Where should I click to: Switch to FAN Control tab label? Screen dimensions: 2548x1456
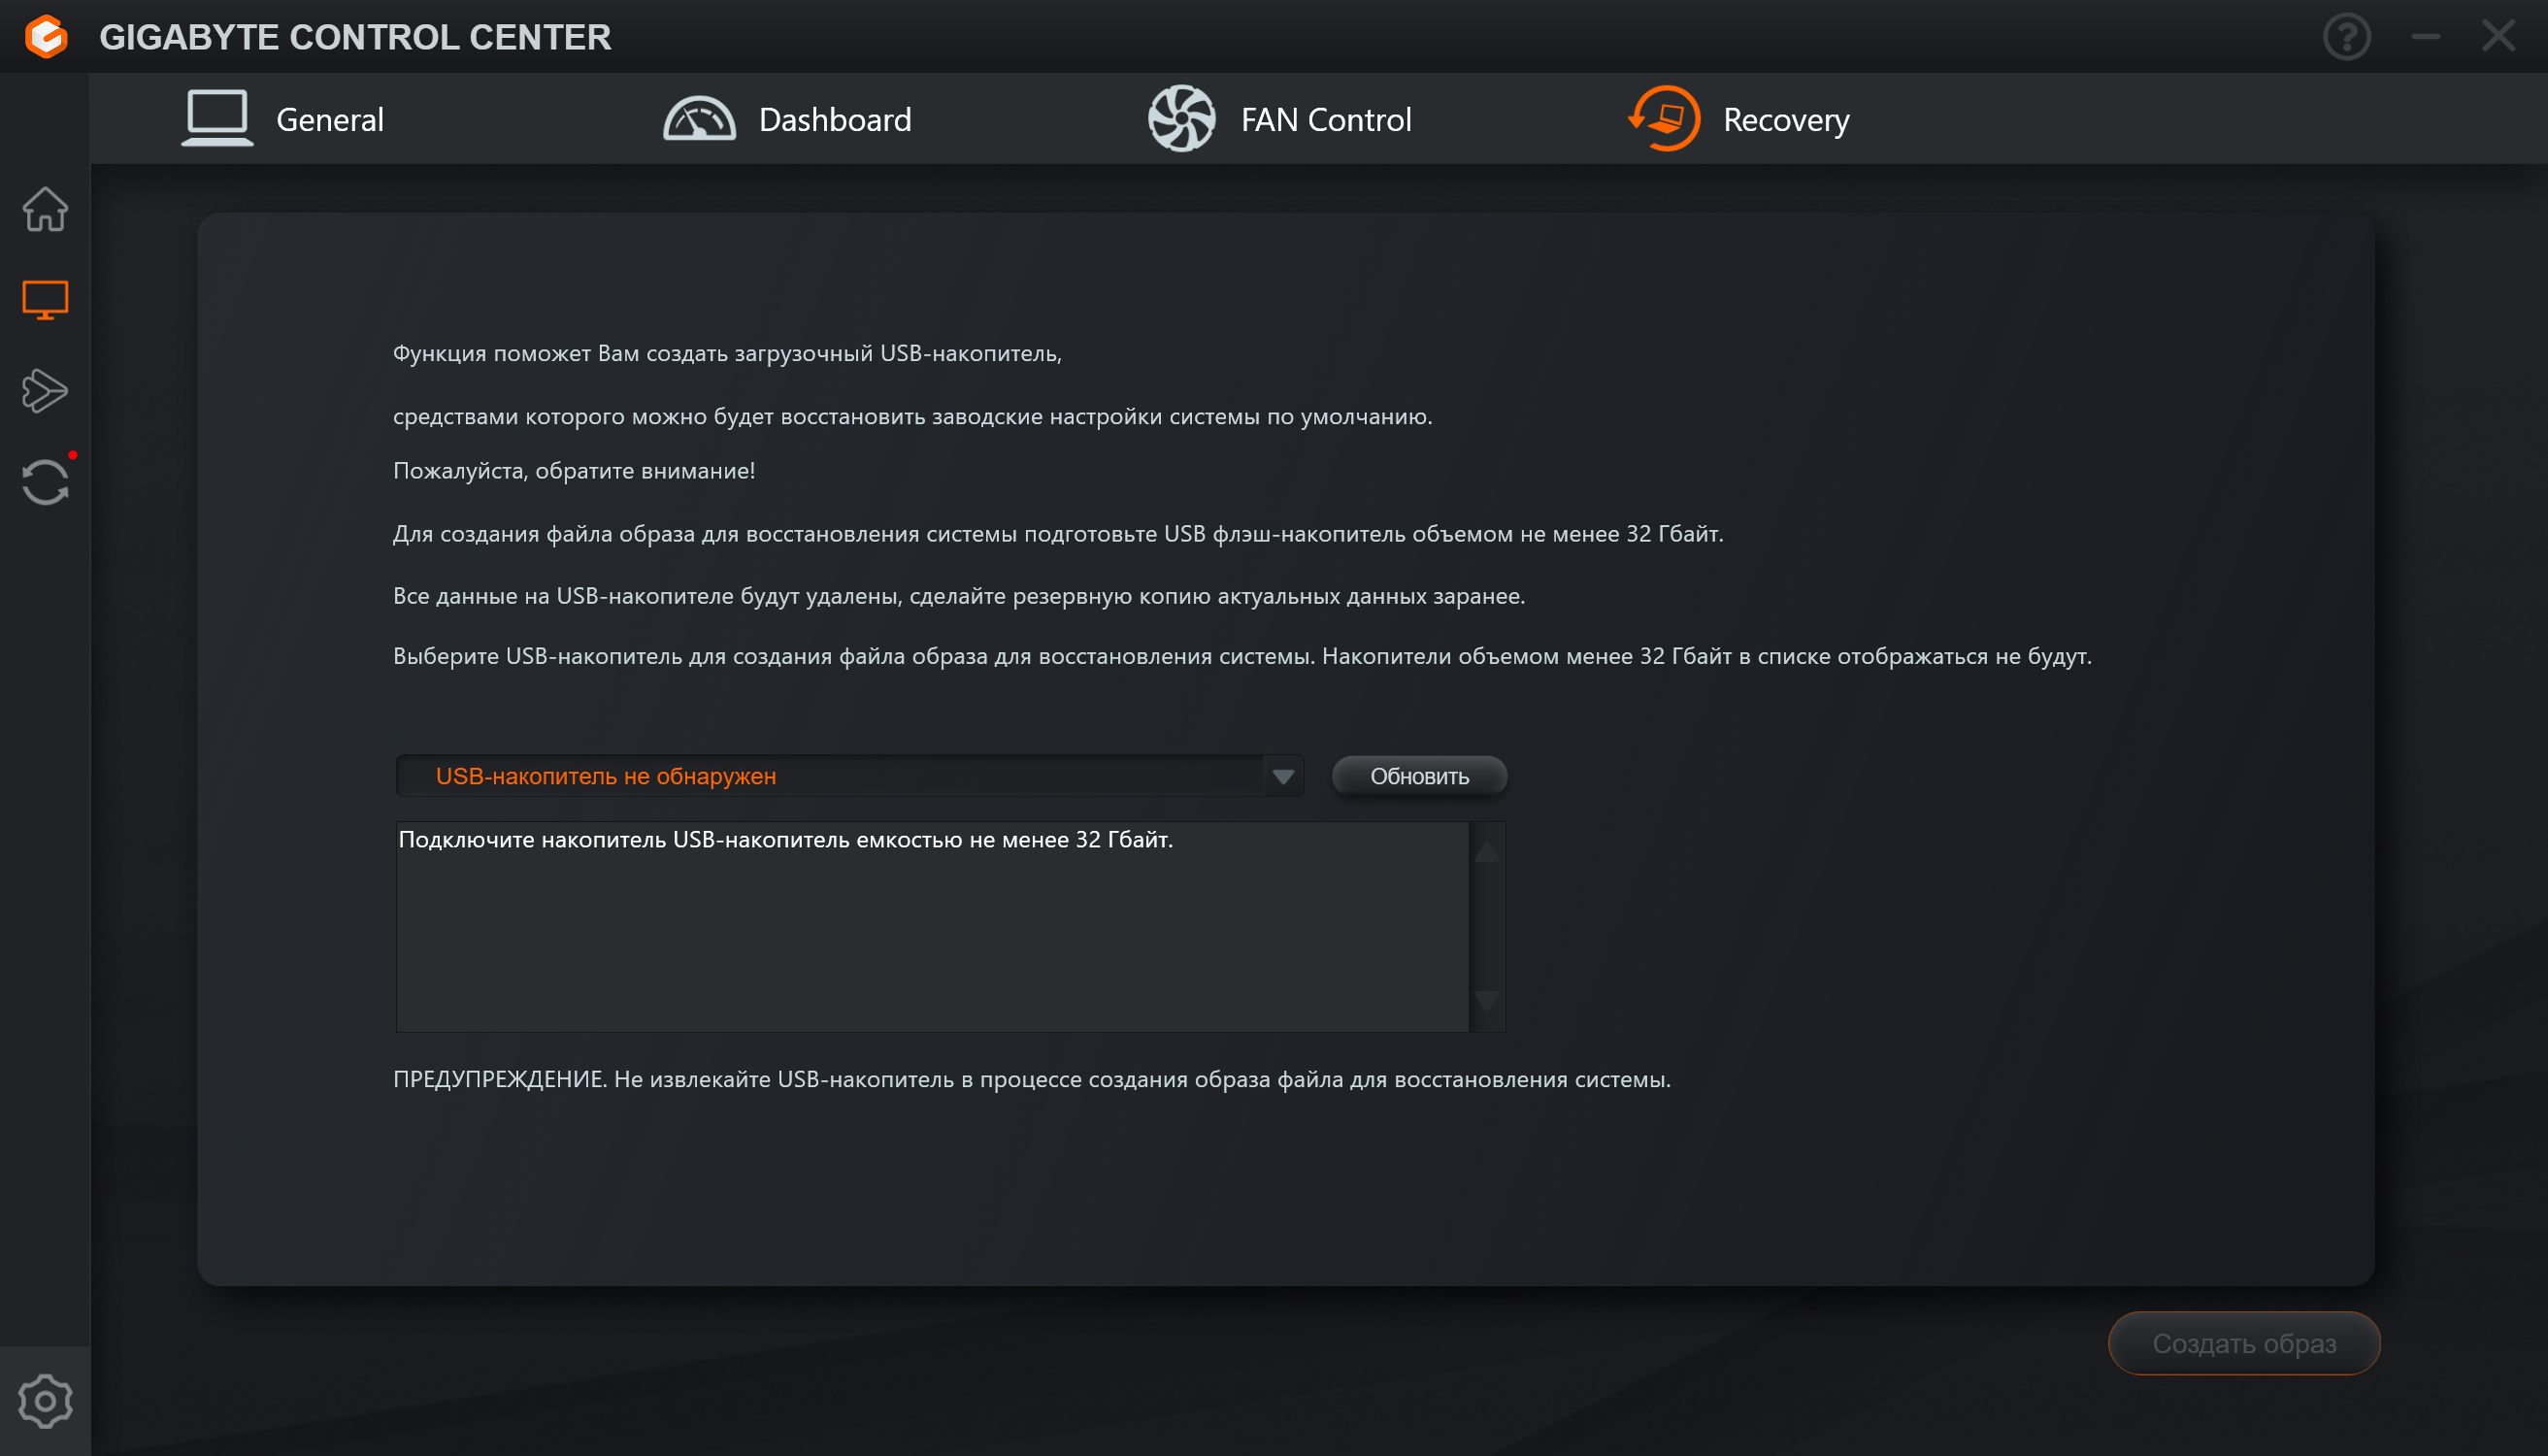point(1325,120)
